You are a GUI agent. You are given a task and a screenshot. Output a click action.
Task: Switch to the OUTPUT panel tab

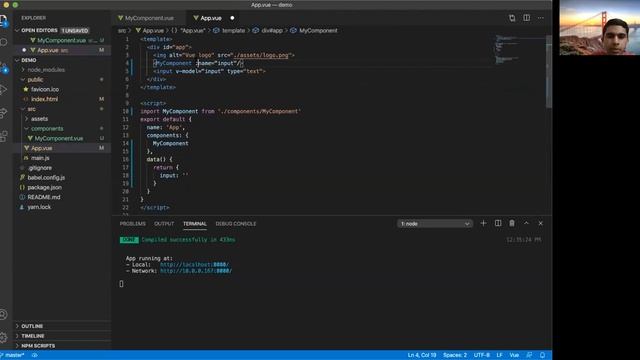pos(164,224)
